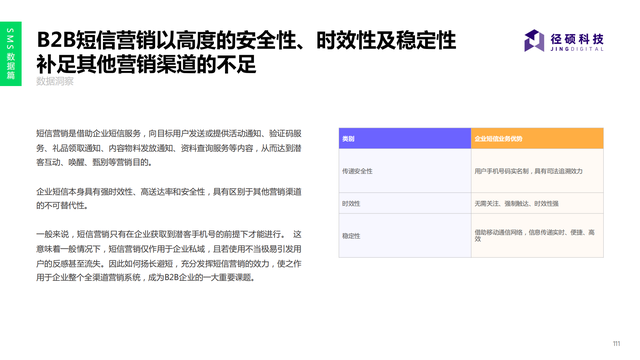Click the JINGDIGITAL English text under logo
The width and height of the screenshot is (640, 360).
[x=577, y=49]
